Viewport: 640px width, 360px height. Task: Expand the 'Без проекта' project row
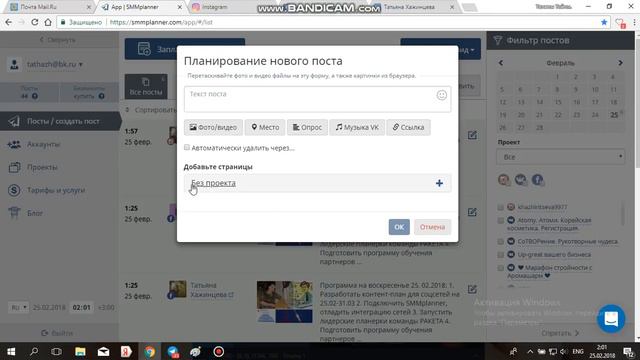pyautogui.click(x=317, y=183)
